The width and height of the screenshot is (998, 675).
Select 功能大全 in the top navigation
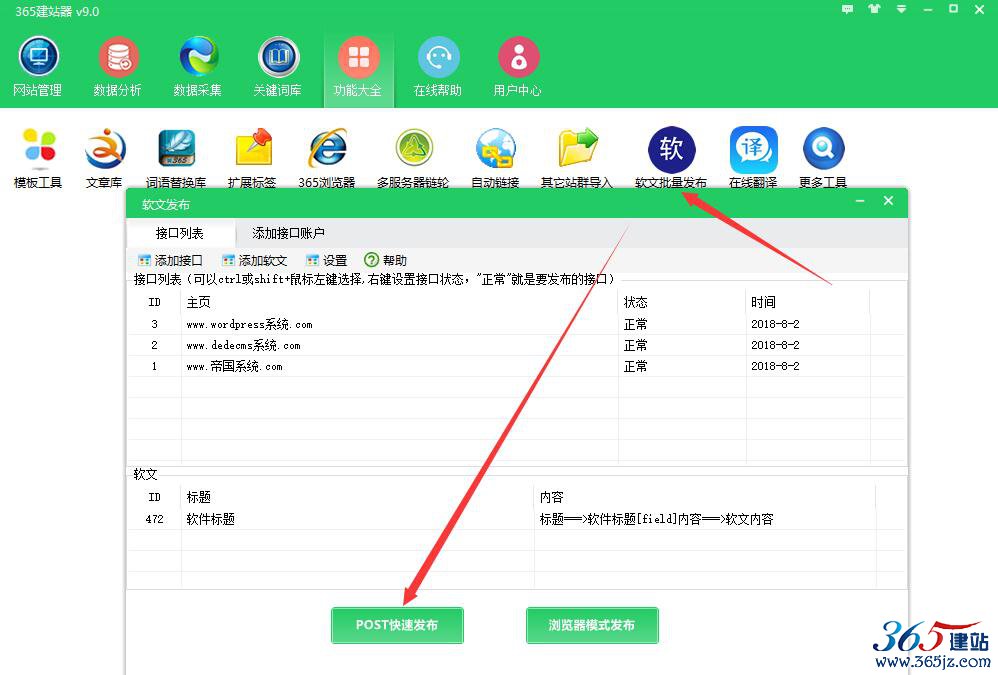(358, 69)
